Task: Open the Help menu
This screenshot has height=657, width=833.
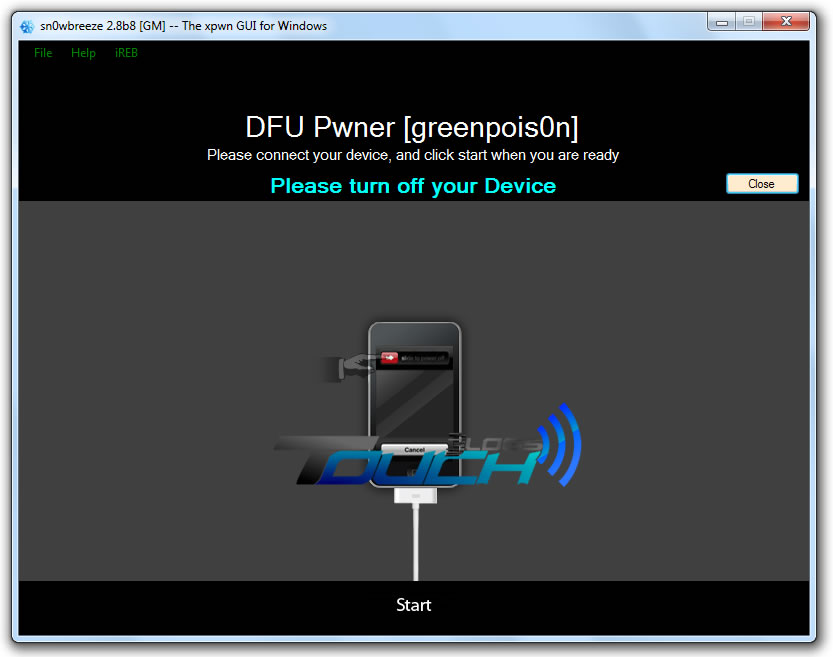Action: [x=83, y=53]
